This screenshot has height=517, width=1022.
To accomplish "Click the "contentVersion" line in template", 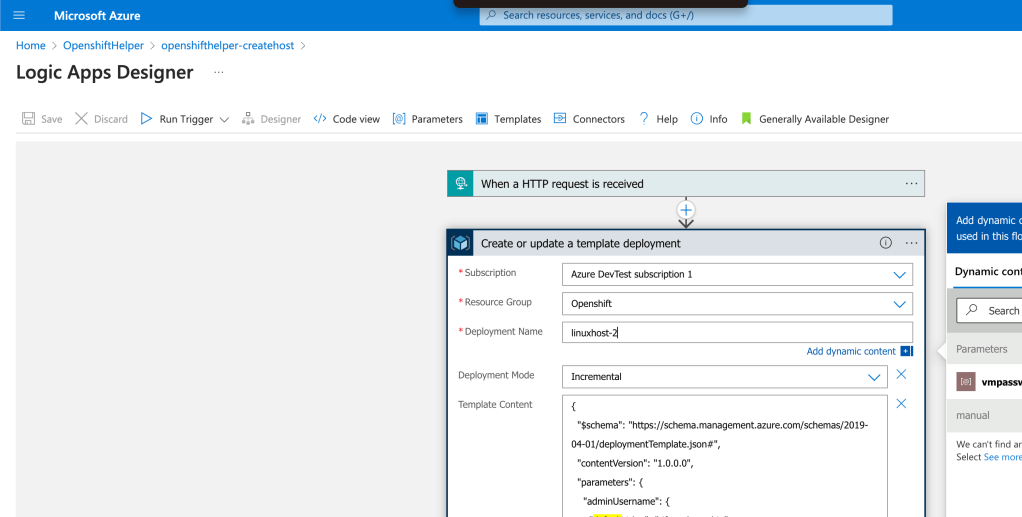I will [x=635, y=464].
